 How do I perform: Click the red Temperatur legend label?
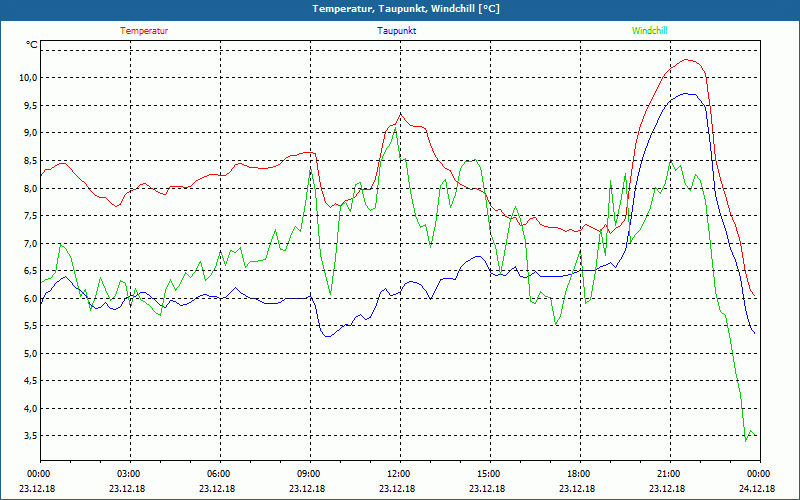point(144,31)
